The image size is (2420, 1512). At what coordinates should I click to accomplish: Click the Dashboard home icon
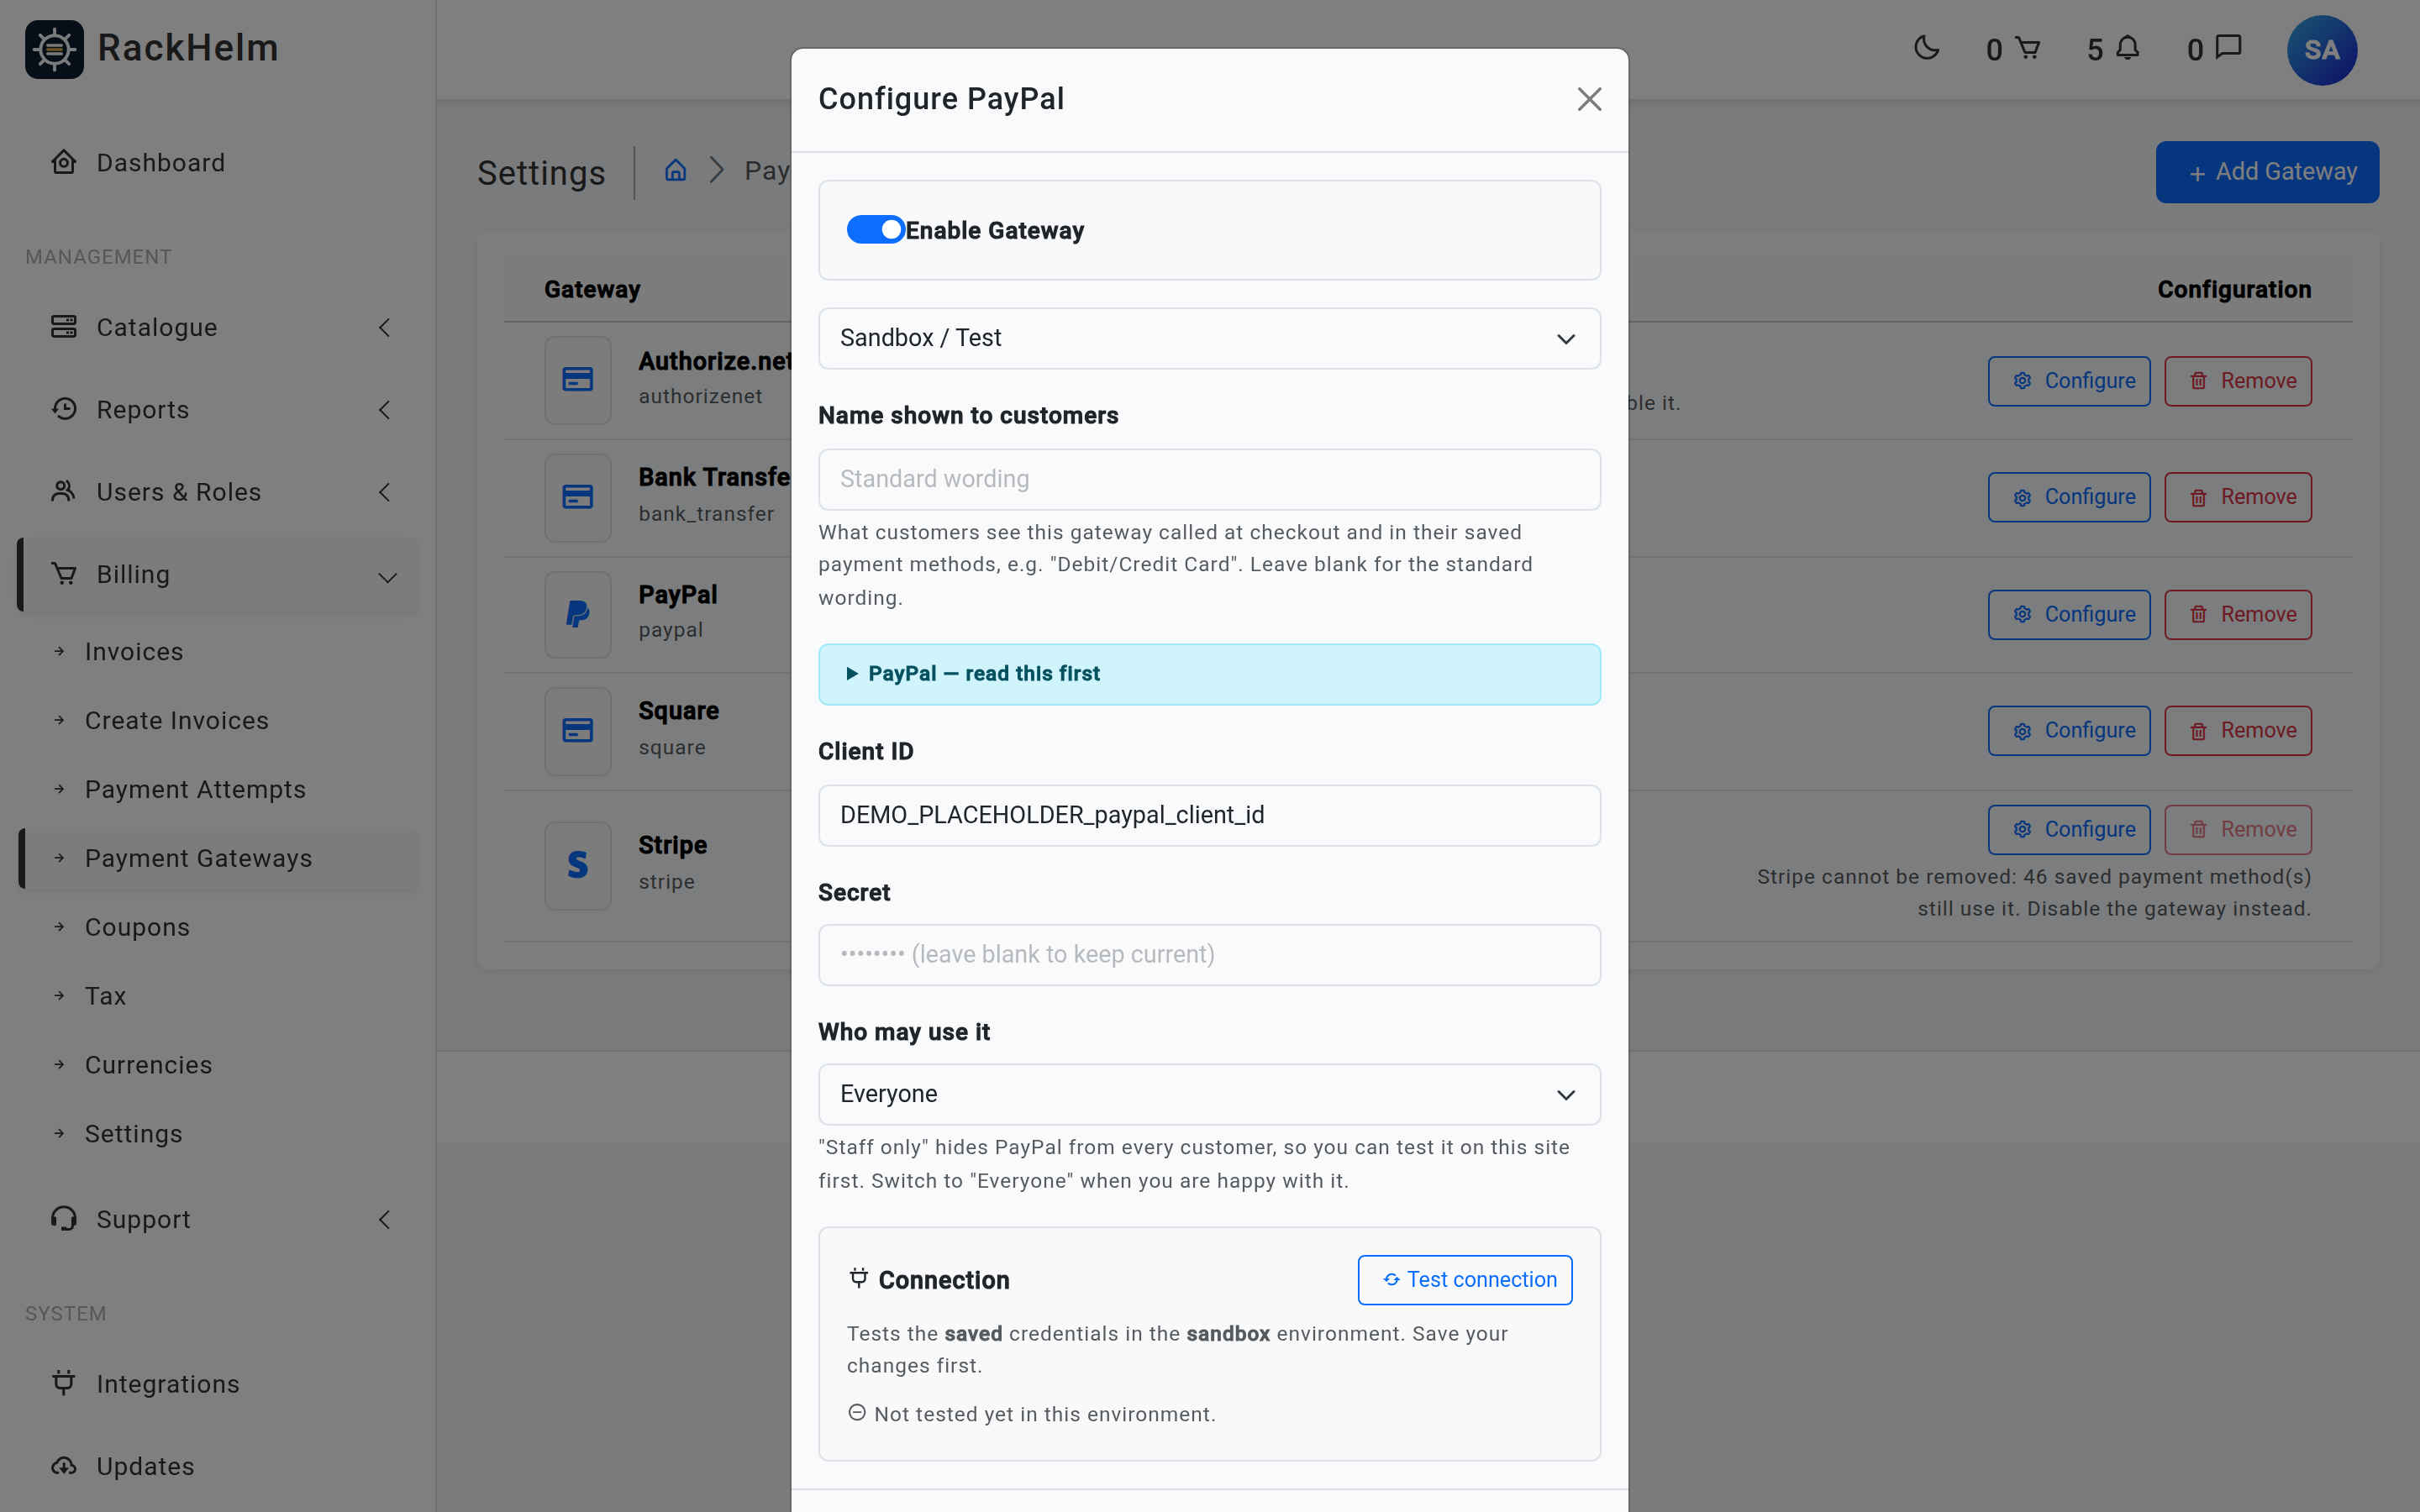[64, 162]
